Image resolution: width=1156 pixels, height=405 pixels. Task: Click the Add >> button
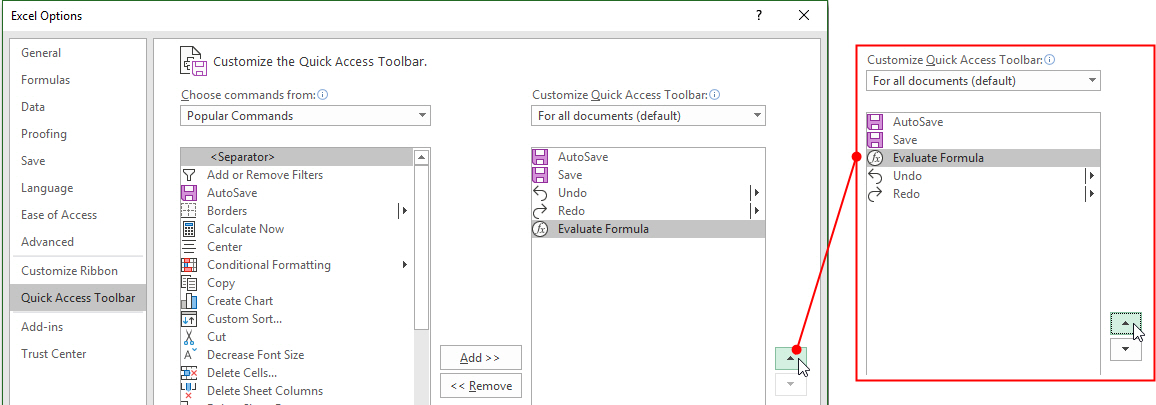tap(481, 358)
